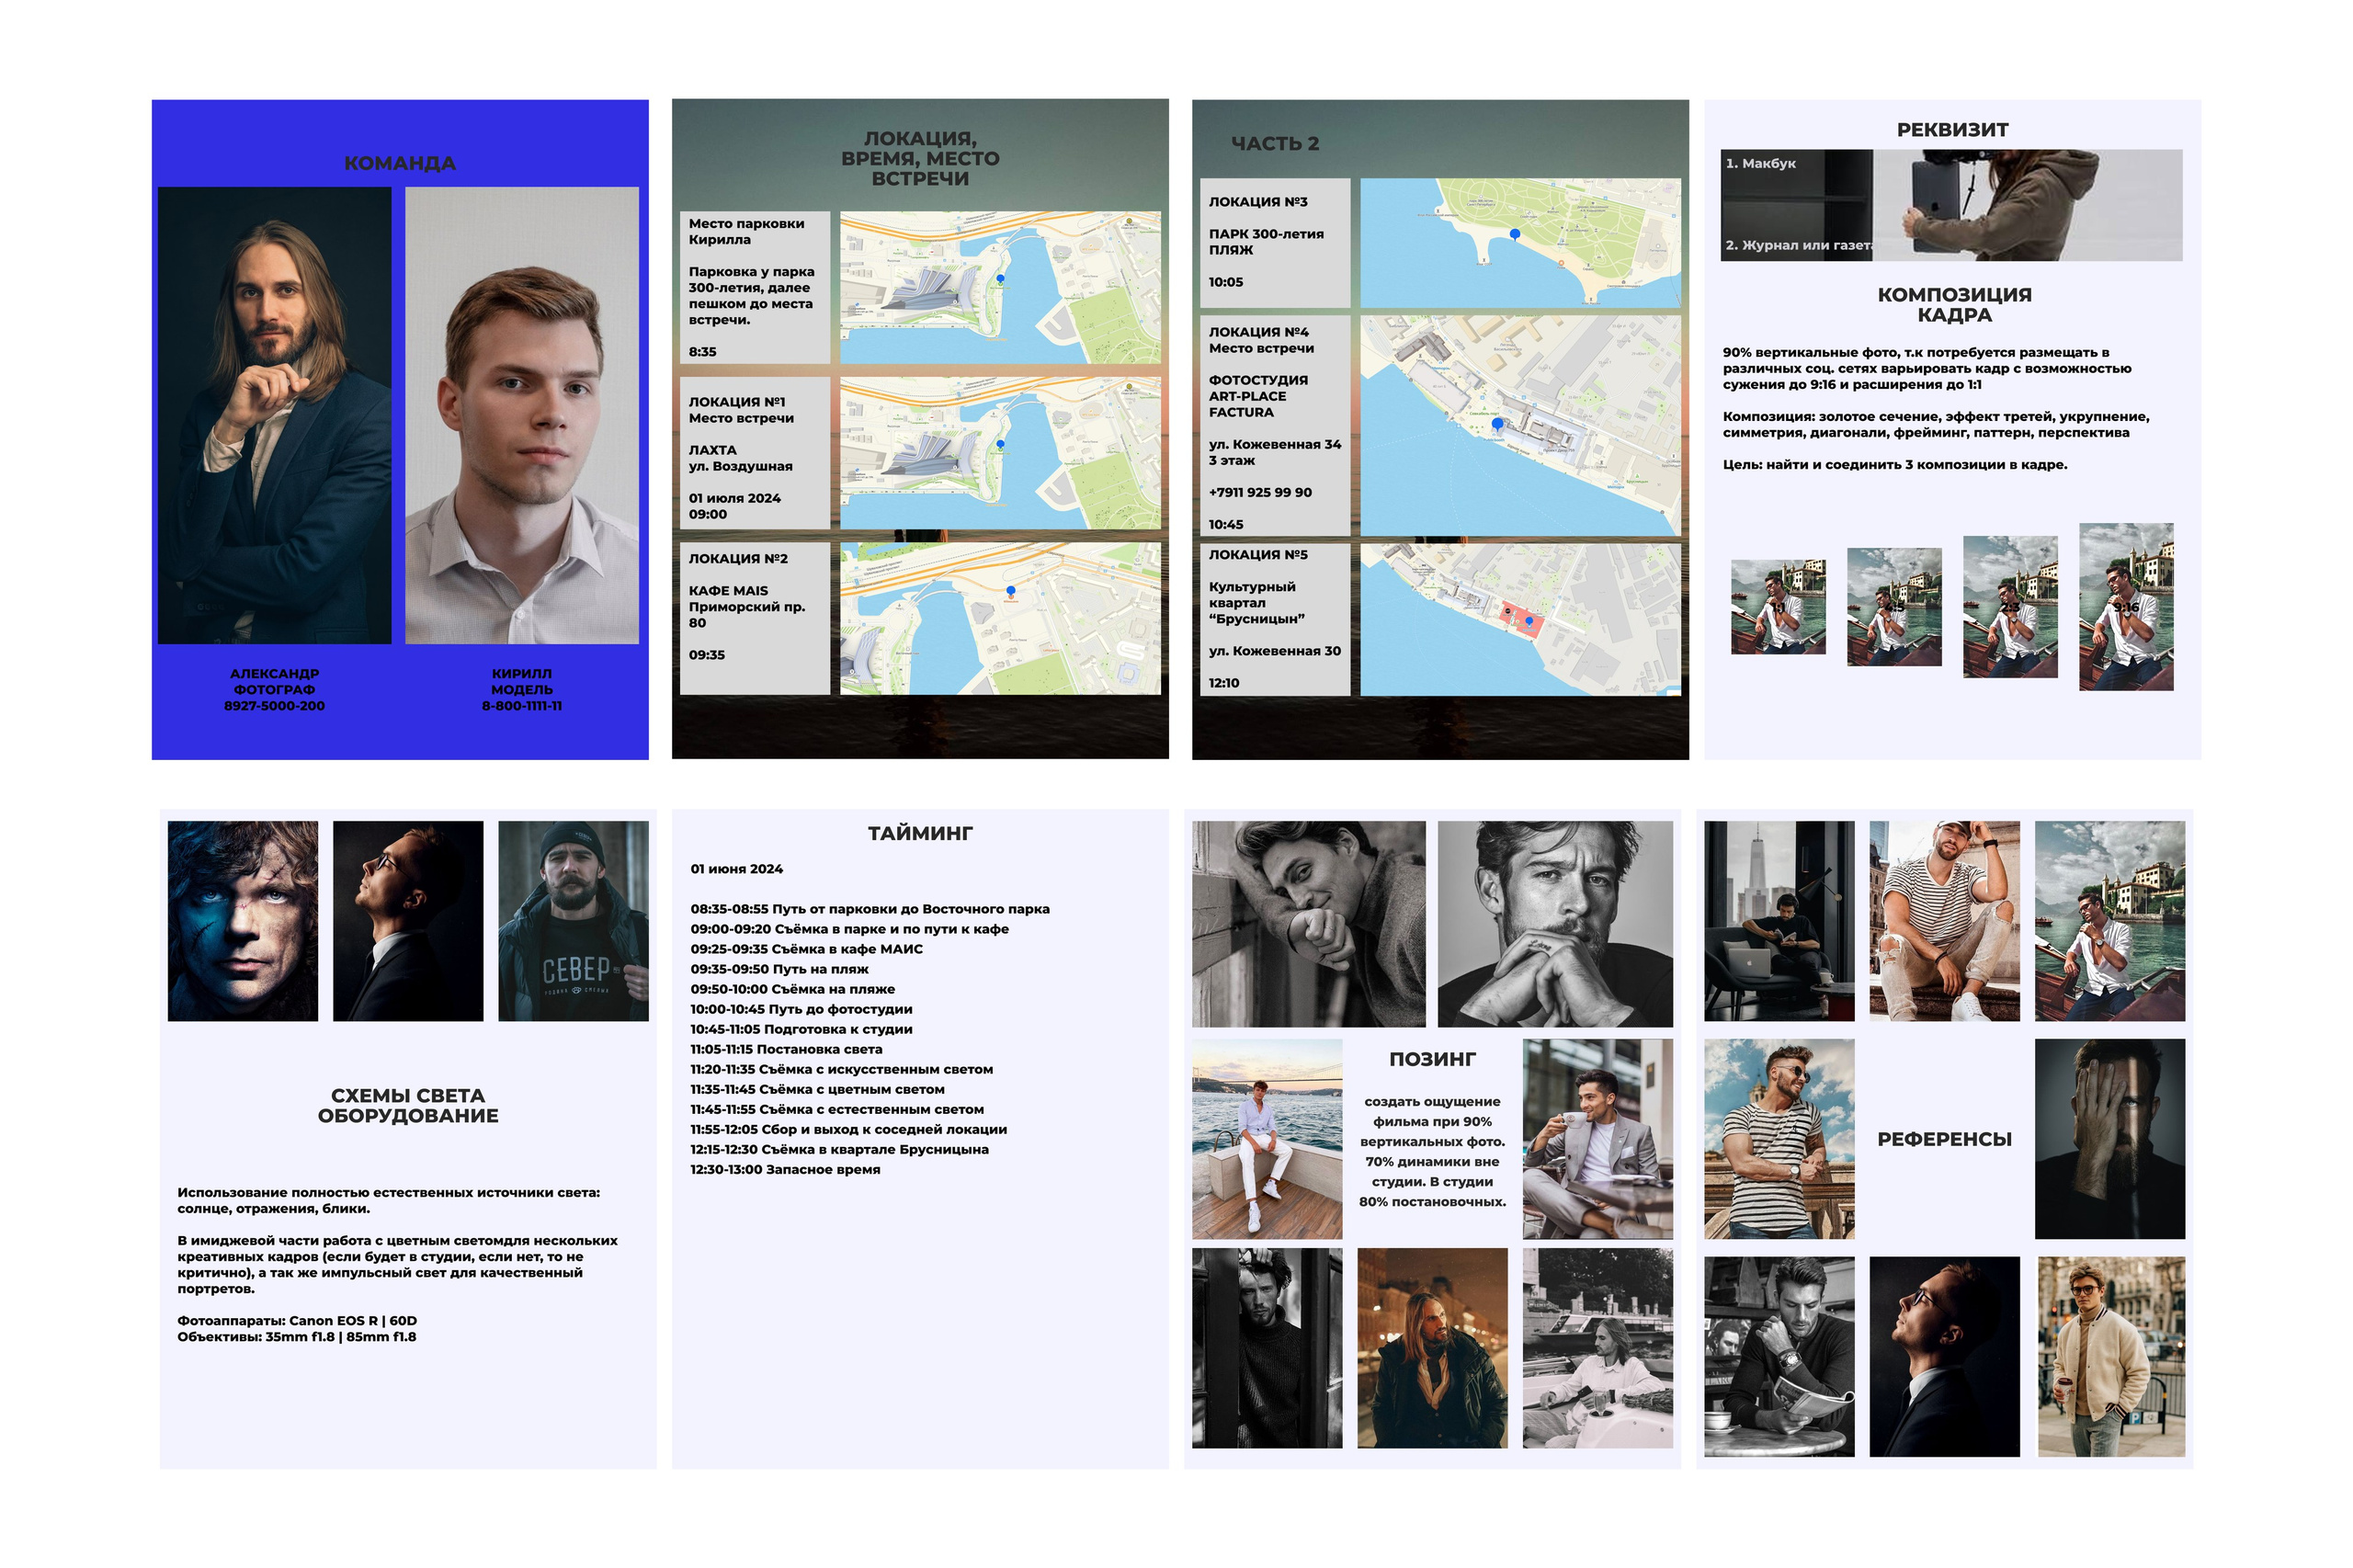Click the photographer's phone number 8927-5000-200
Viewport: 2353px width, 1568px height.
(x=274, y=706)
